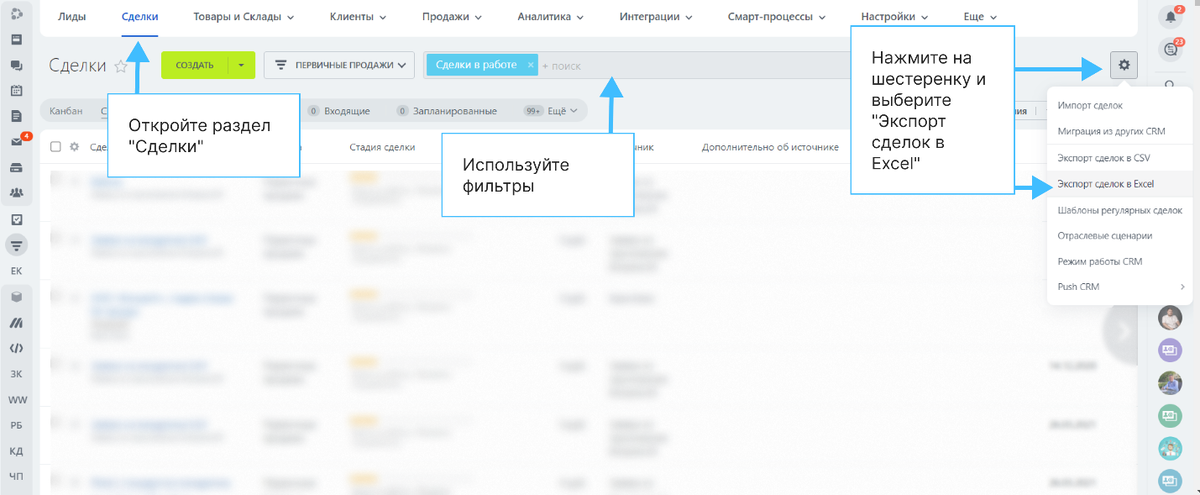Viewport: 1200px width, 495px height.
Task: Open the man's photo avatar chat in right panel
Action: 1170,317
